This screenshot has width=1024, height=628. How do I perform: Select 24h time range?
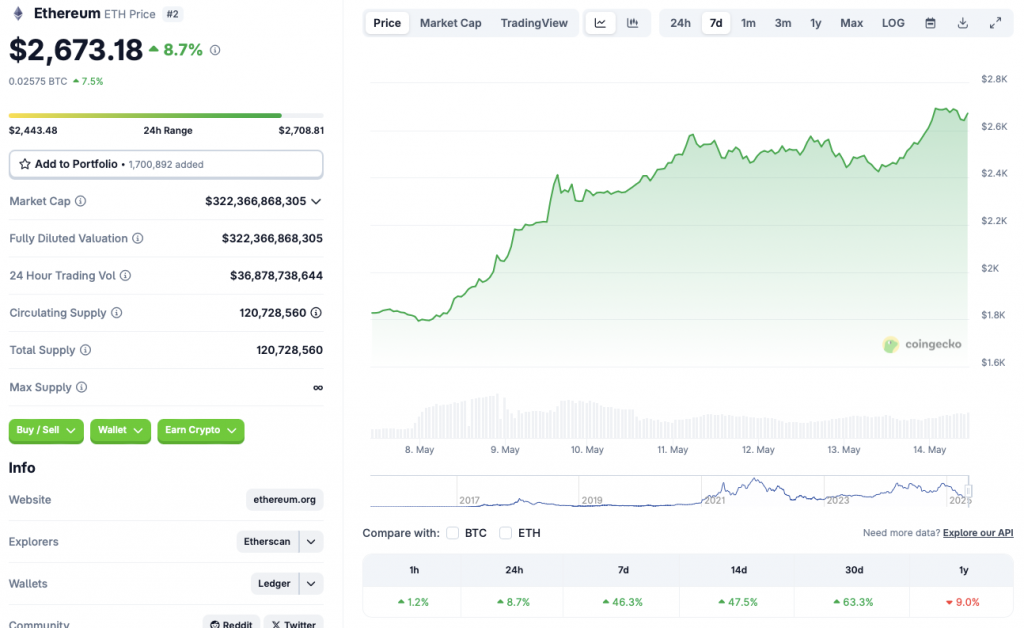(680, 23)
